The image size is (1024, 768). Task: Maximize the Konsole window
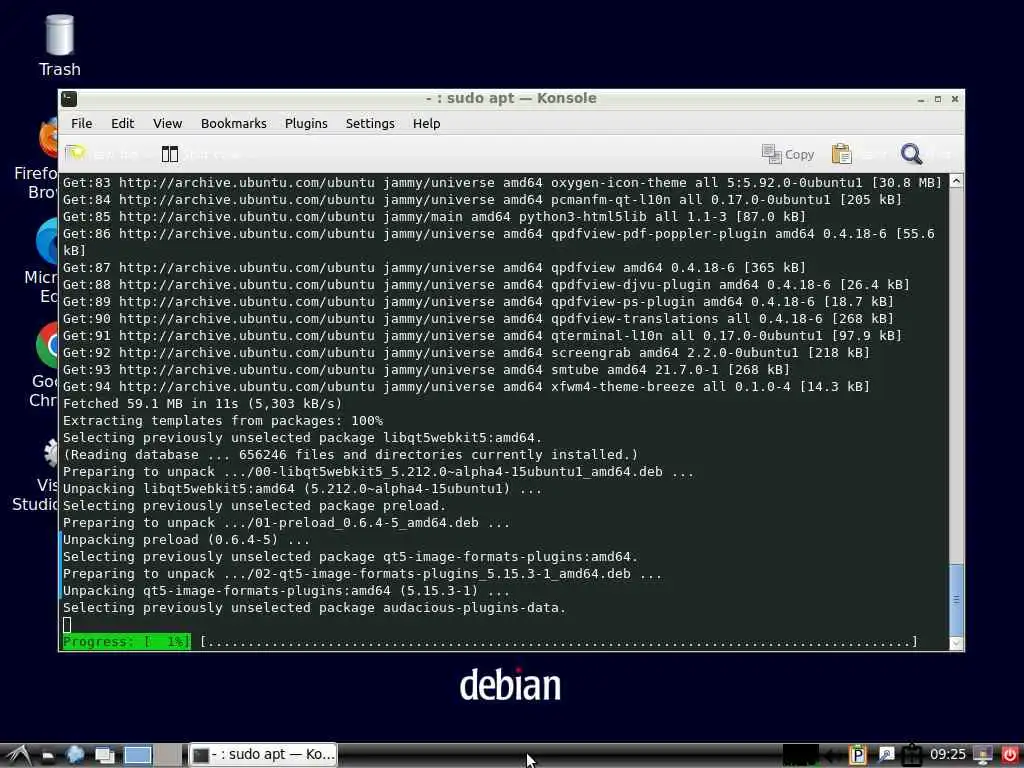[938, 99]
